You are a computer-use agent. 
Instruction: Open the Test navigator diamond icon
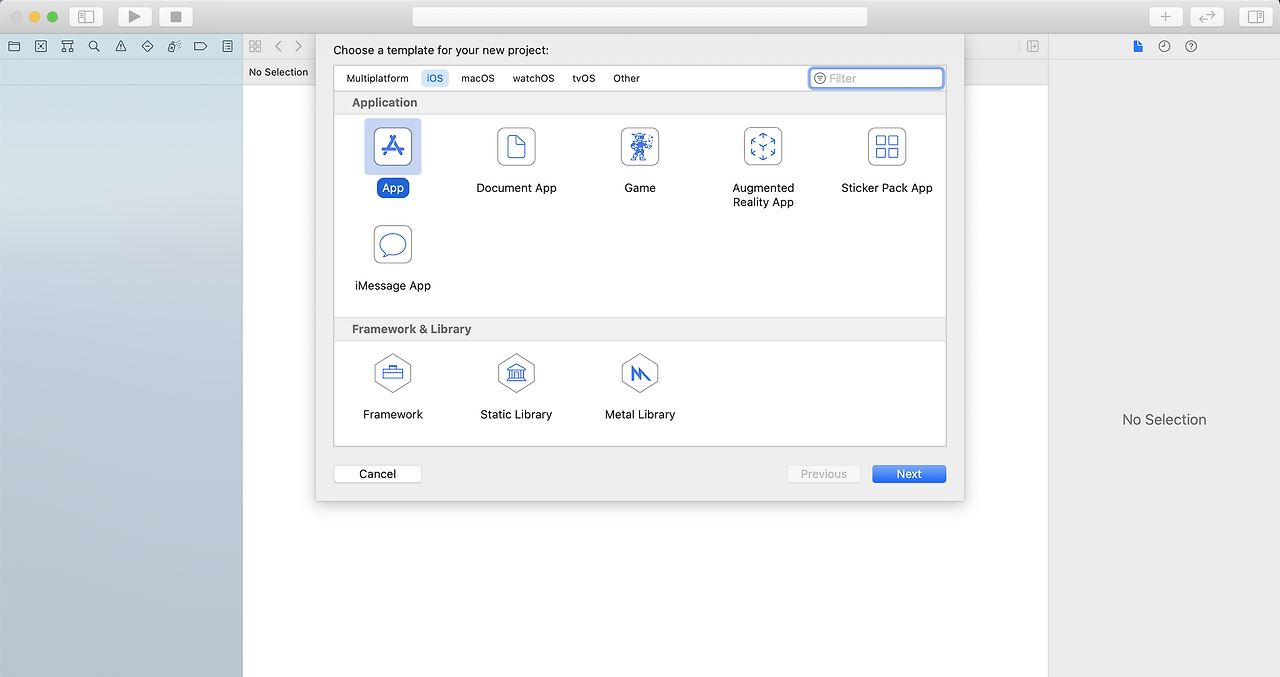pyautogui.click(x=147, y=46)
